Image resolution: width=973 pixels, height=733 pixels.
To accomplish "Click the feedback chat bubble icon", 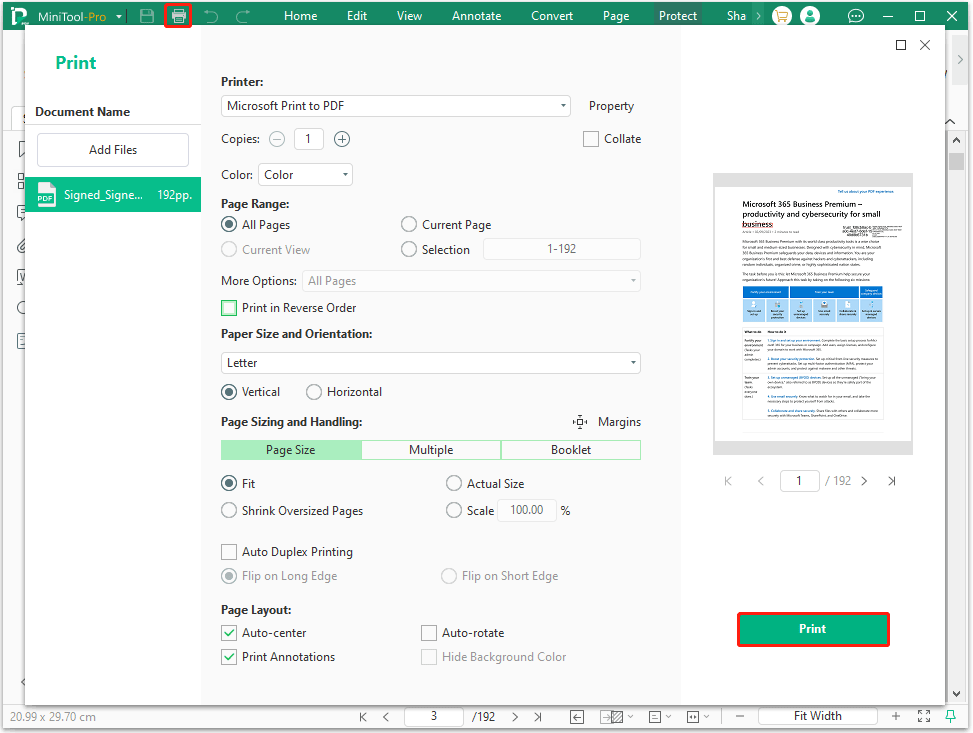I will (855, 15).
